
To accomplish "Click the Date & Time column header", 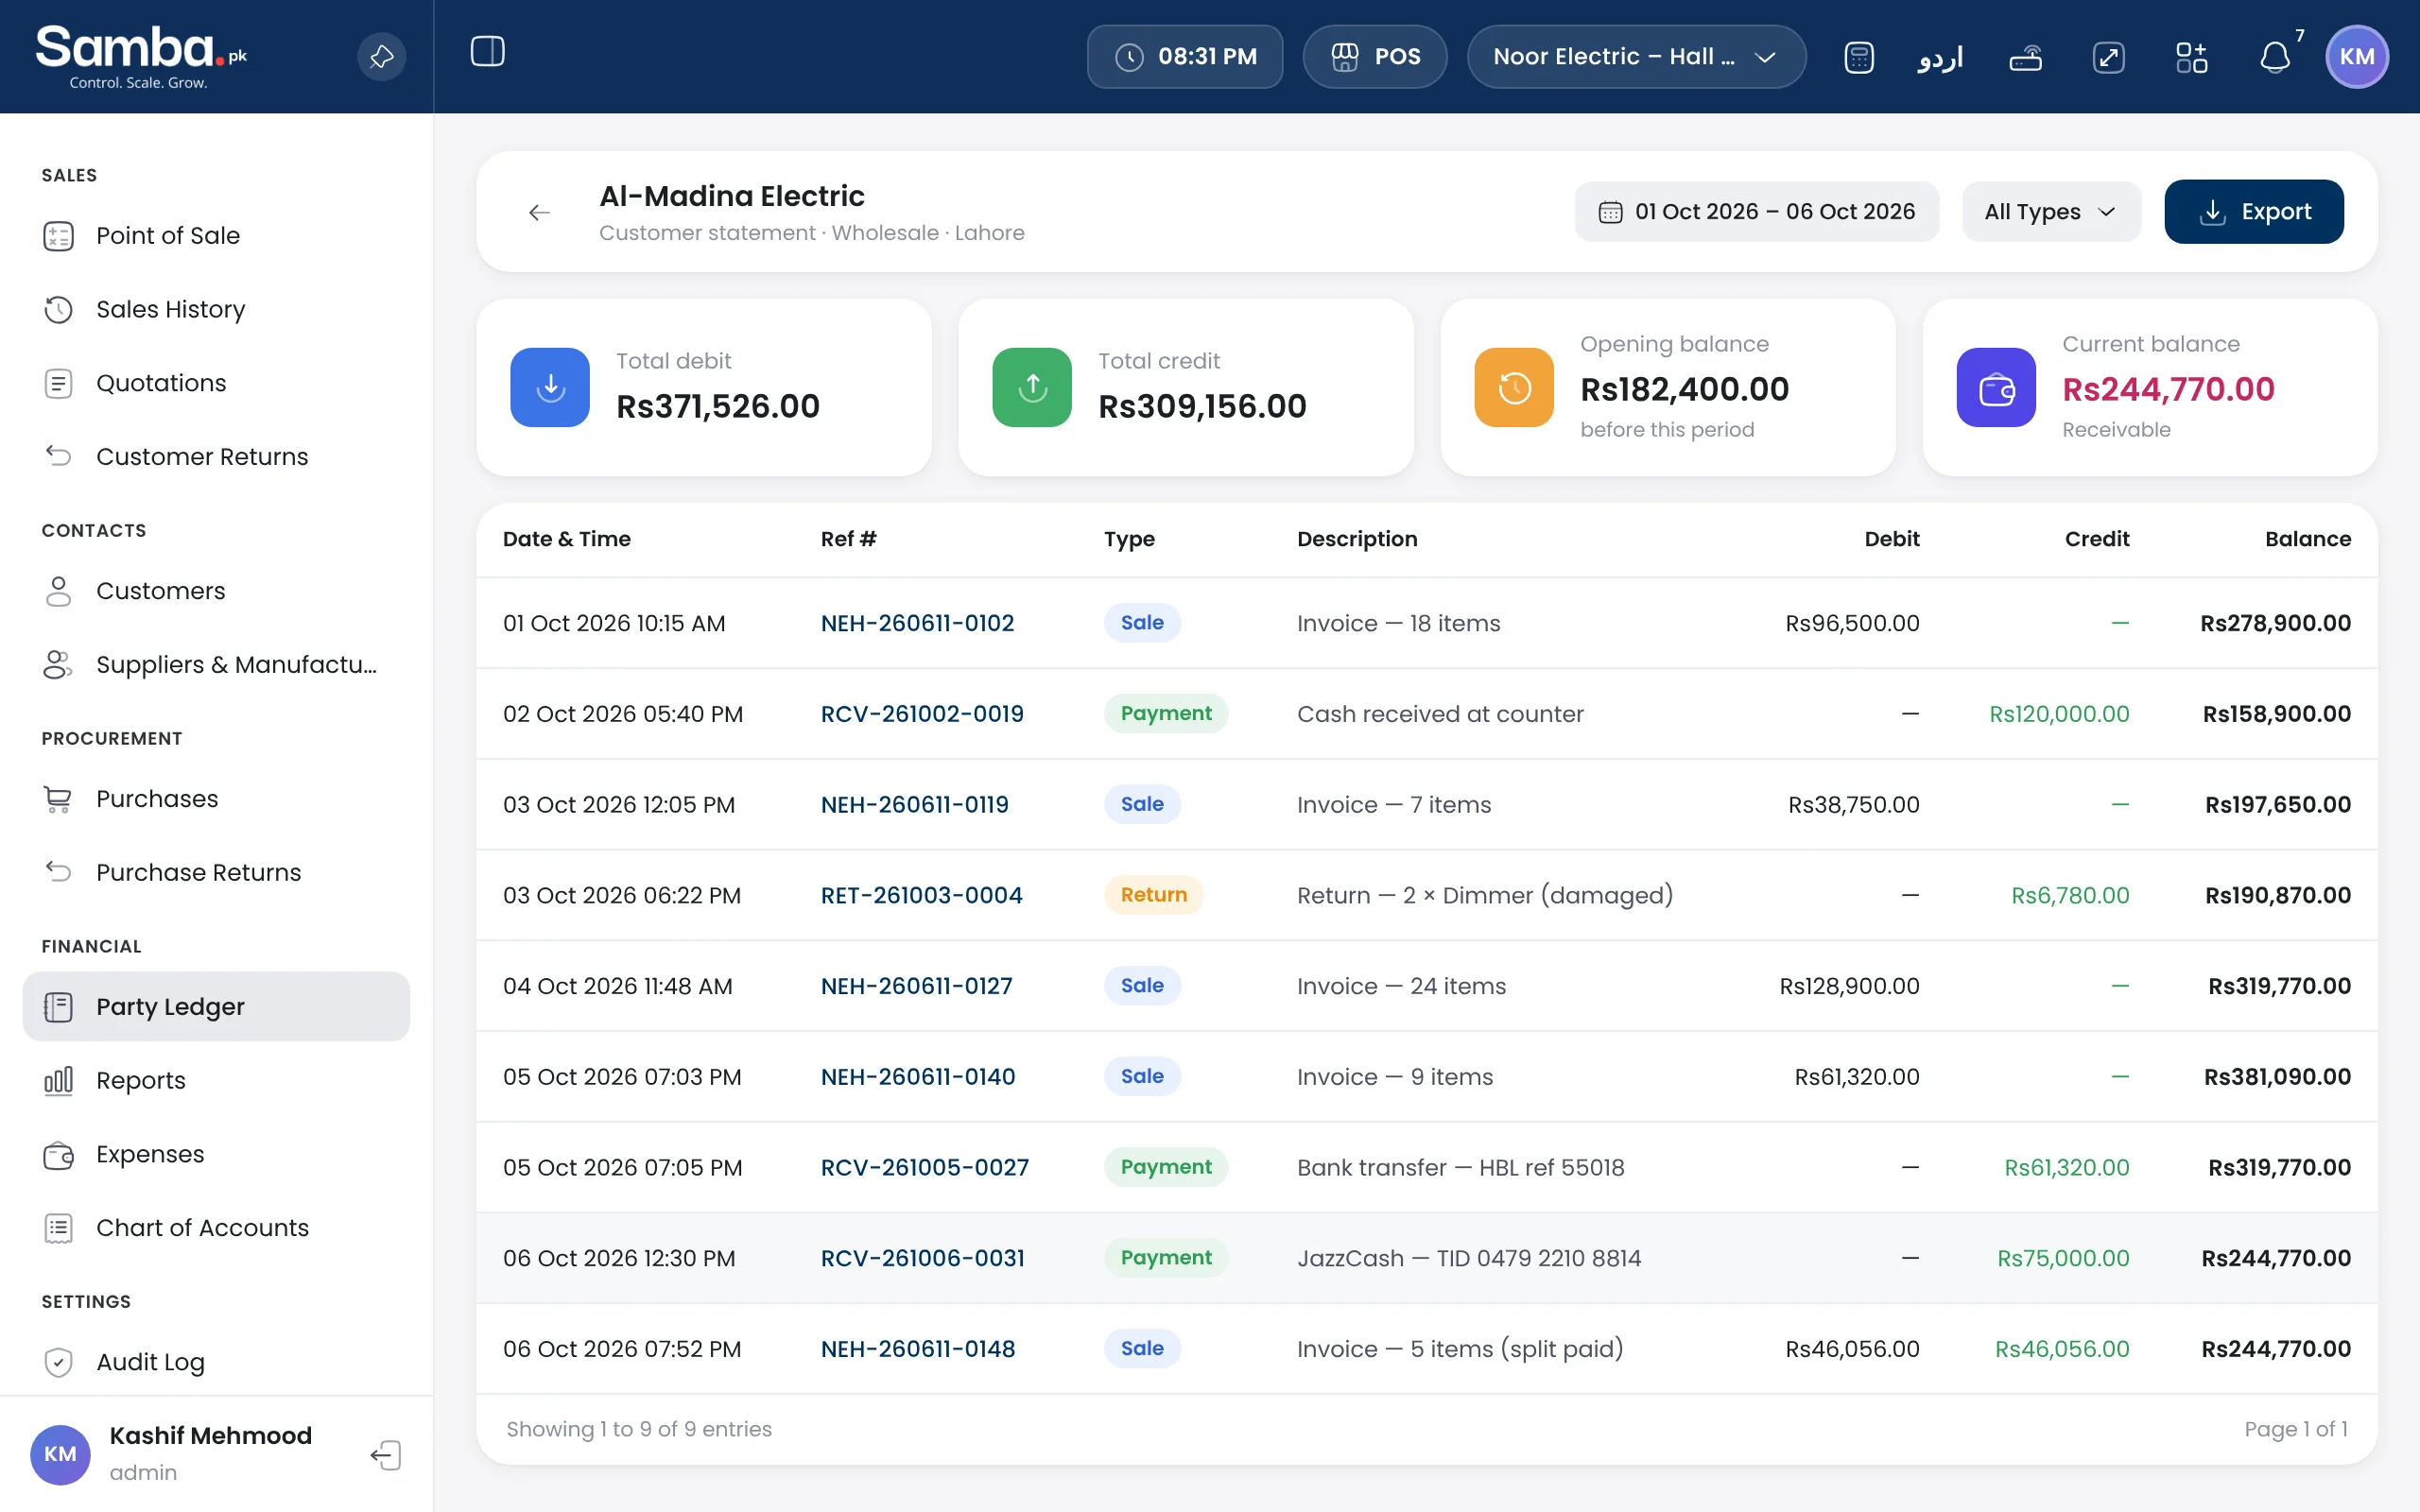I will click(x=567, y=539).
